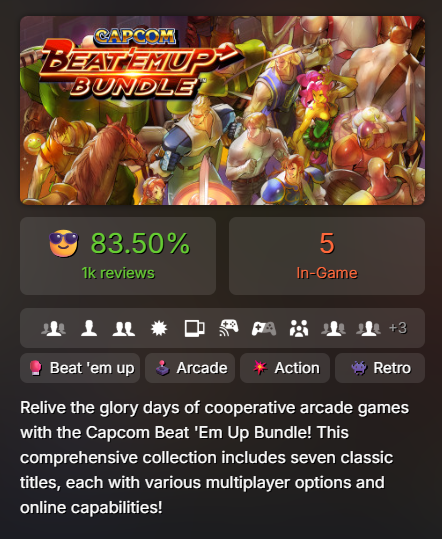Click the game description paragraph
Viewport: 442px width, 539px height.
click(214, 458)
